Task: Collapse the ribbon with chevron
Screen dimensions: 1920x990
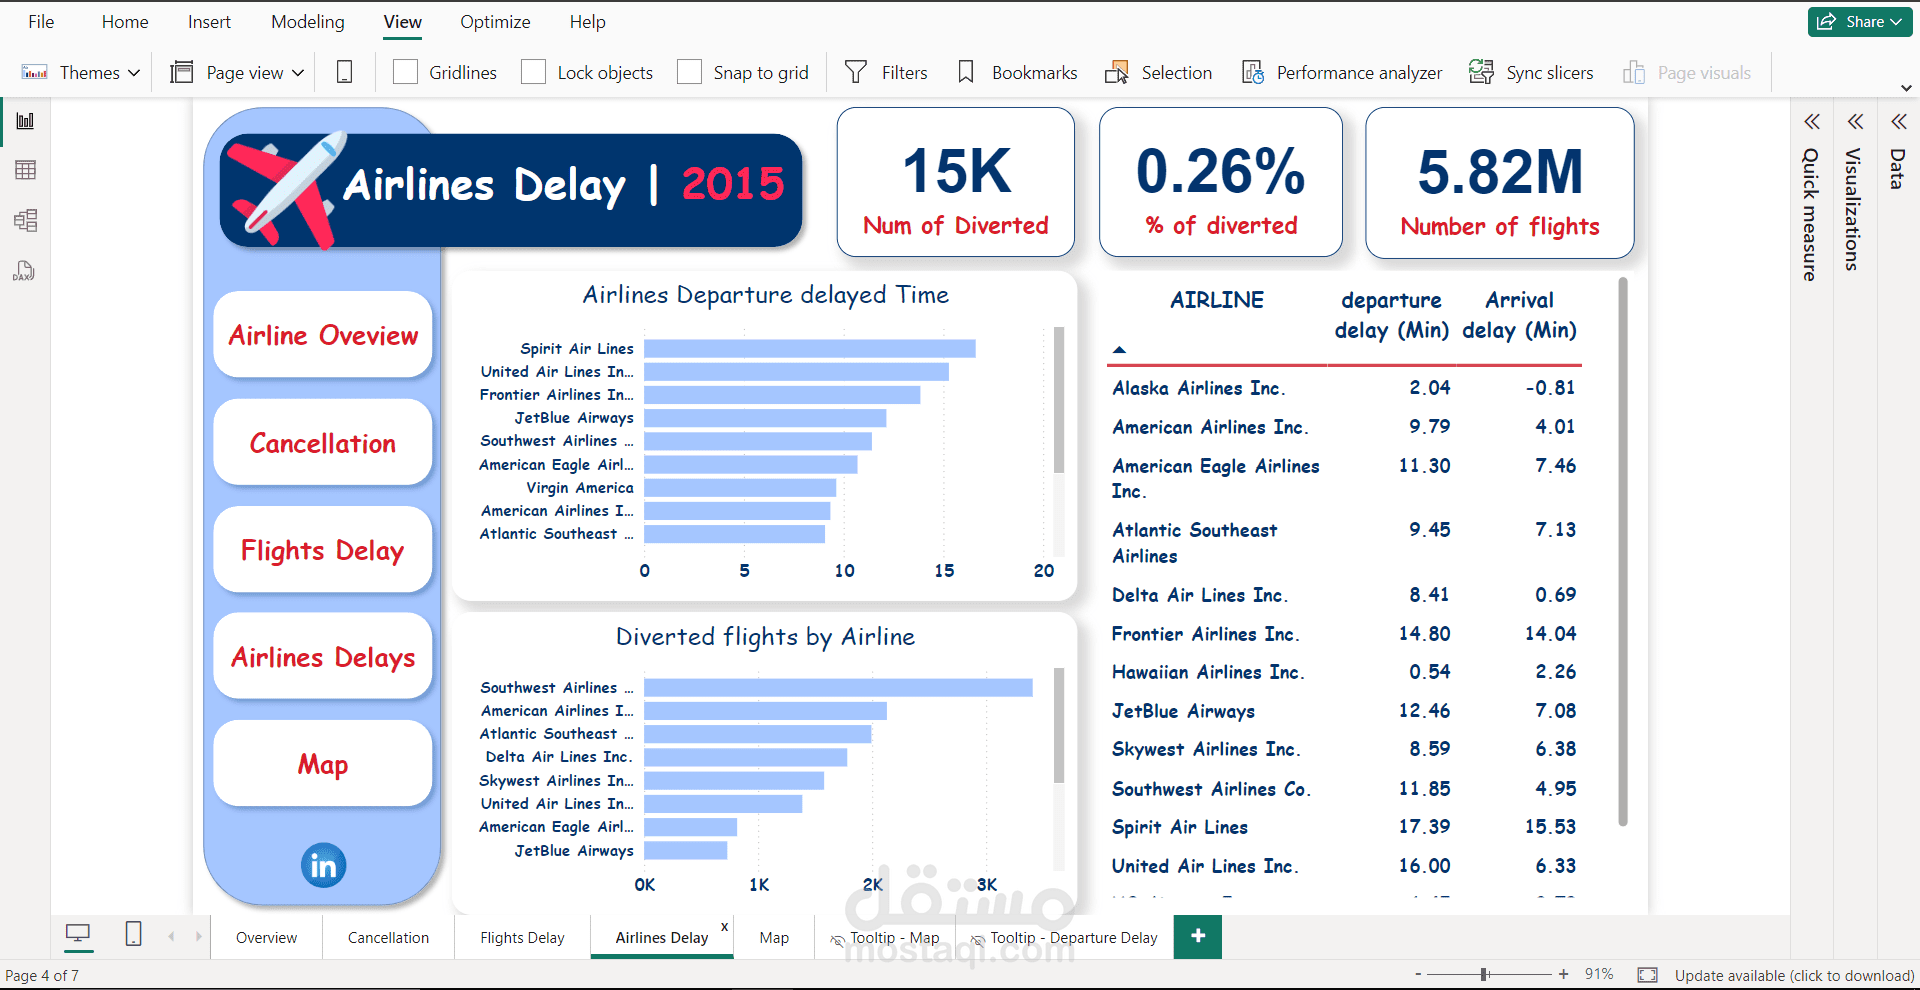Action: tap(1906, 88)
